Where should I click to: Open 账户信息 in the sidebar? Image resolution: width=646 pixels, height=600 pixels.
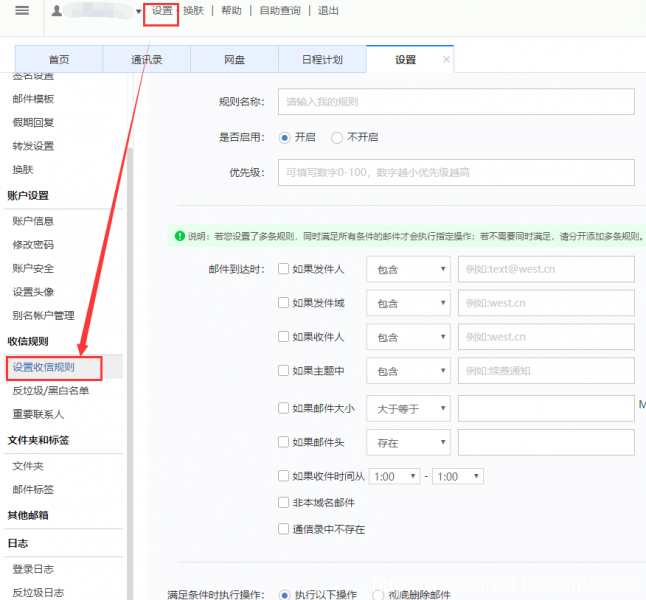click(33, 221)
